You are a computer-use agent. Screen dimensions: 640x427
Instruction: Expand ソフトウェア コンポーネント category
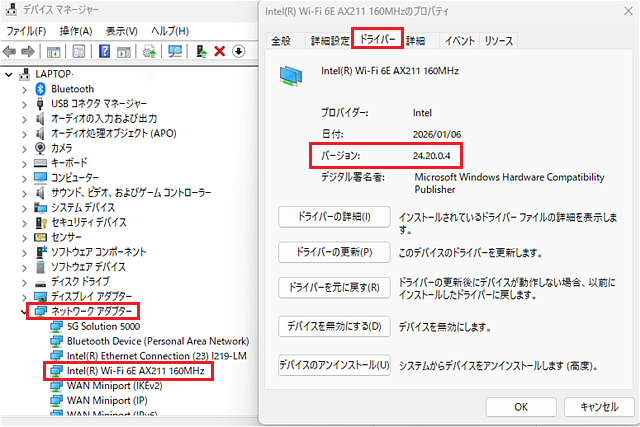click(x=24, y=253)
